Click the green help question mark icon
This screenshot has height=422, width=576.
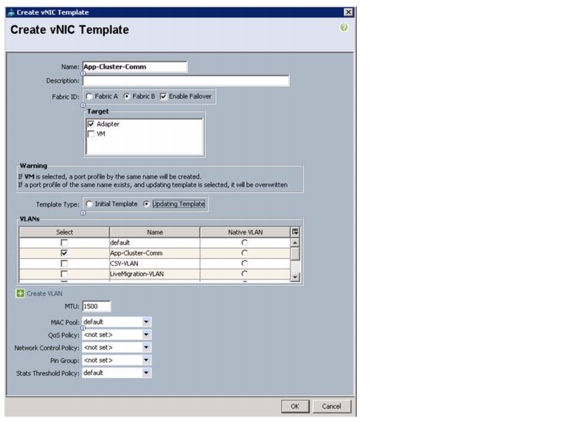[344, 28]
